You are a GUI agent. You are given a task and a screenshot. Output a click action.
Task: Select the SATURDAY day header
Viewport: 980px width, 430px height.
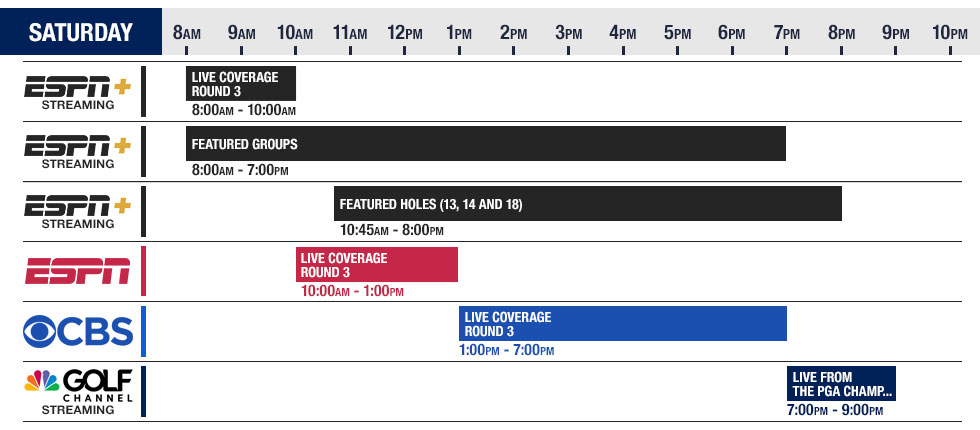pos(81,32)
